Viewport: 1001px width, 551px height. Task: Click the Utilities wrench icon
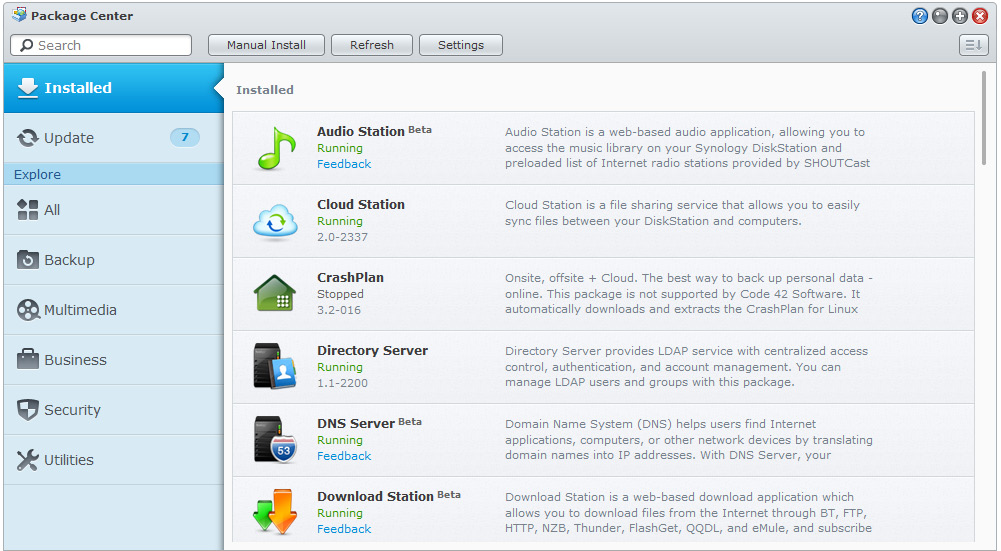(x=27, y=460)
